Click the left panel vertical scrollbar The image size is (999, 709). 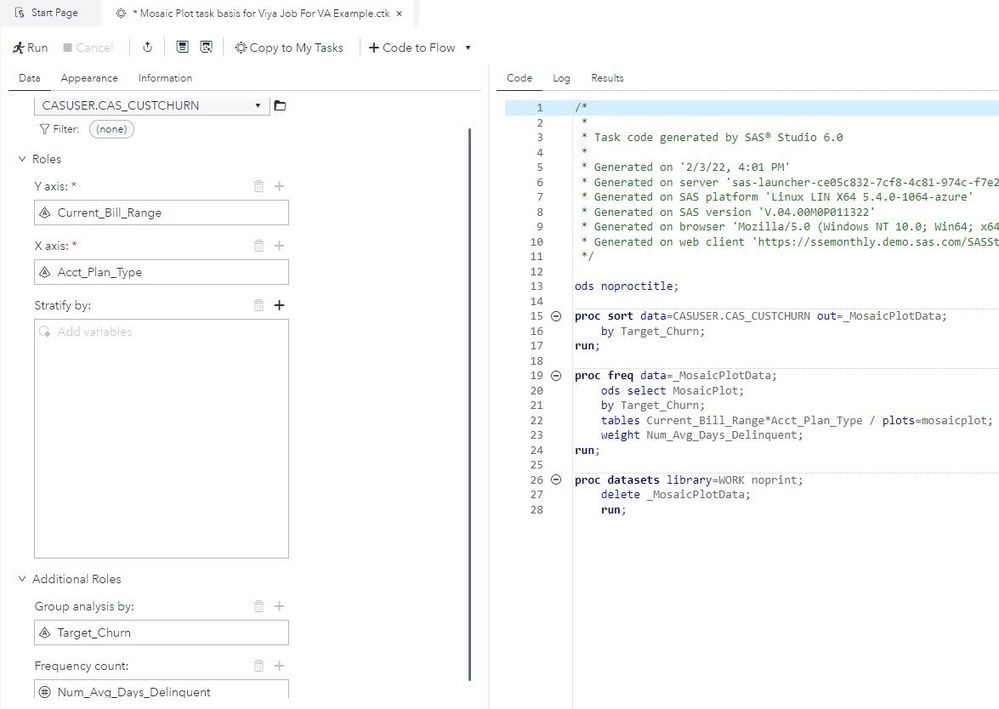(x=470, y=400)
